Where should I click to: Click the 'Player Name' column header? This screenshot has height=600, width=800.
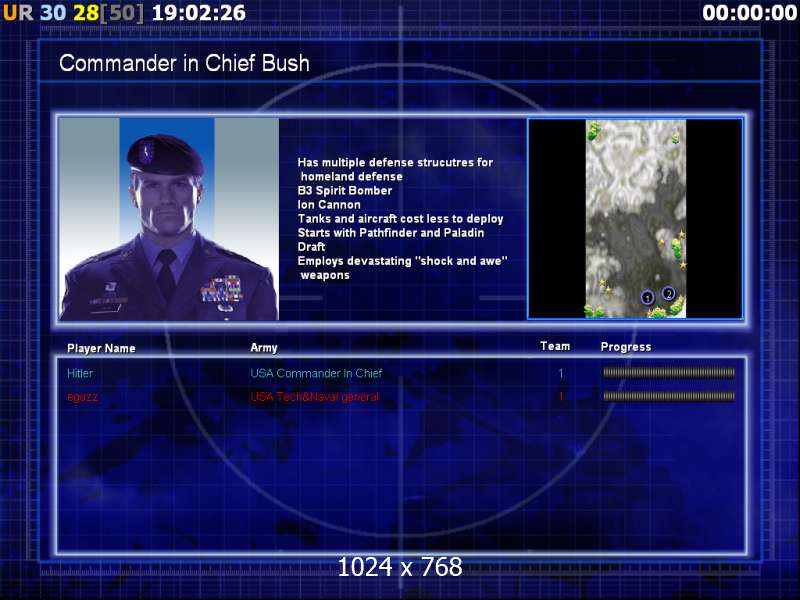[x=101, y=348]
